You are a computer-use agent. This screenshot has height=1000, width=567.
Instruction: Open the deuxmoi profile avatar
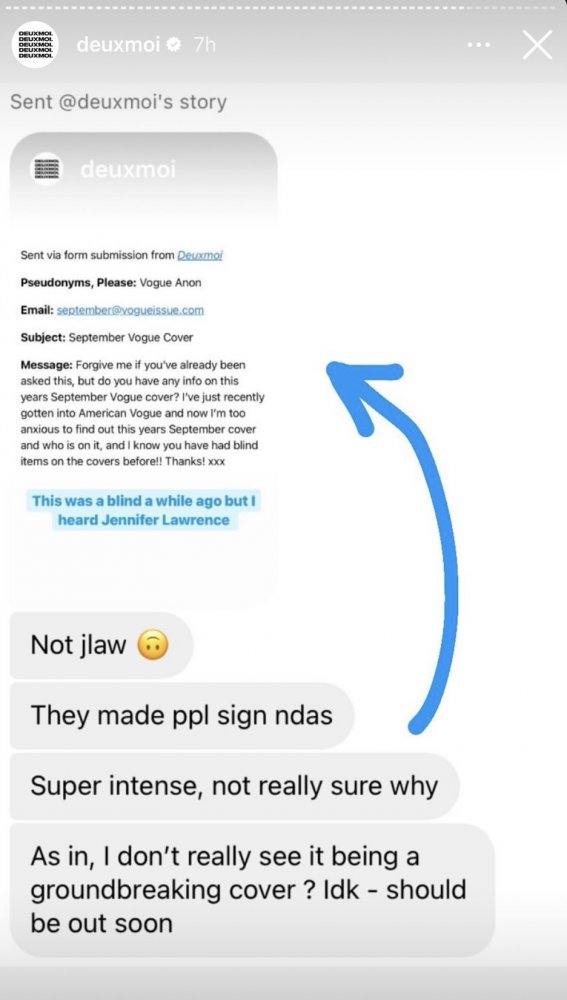35,45
